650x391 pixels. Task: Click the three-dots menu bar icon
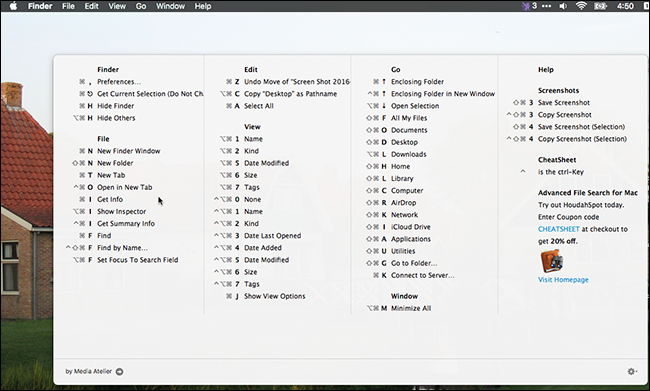(546, 6)
